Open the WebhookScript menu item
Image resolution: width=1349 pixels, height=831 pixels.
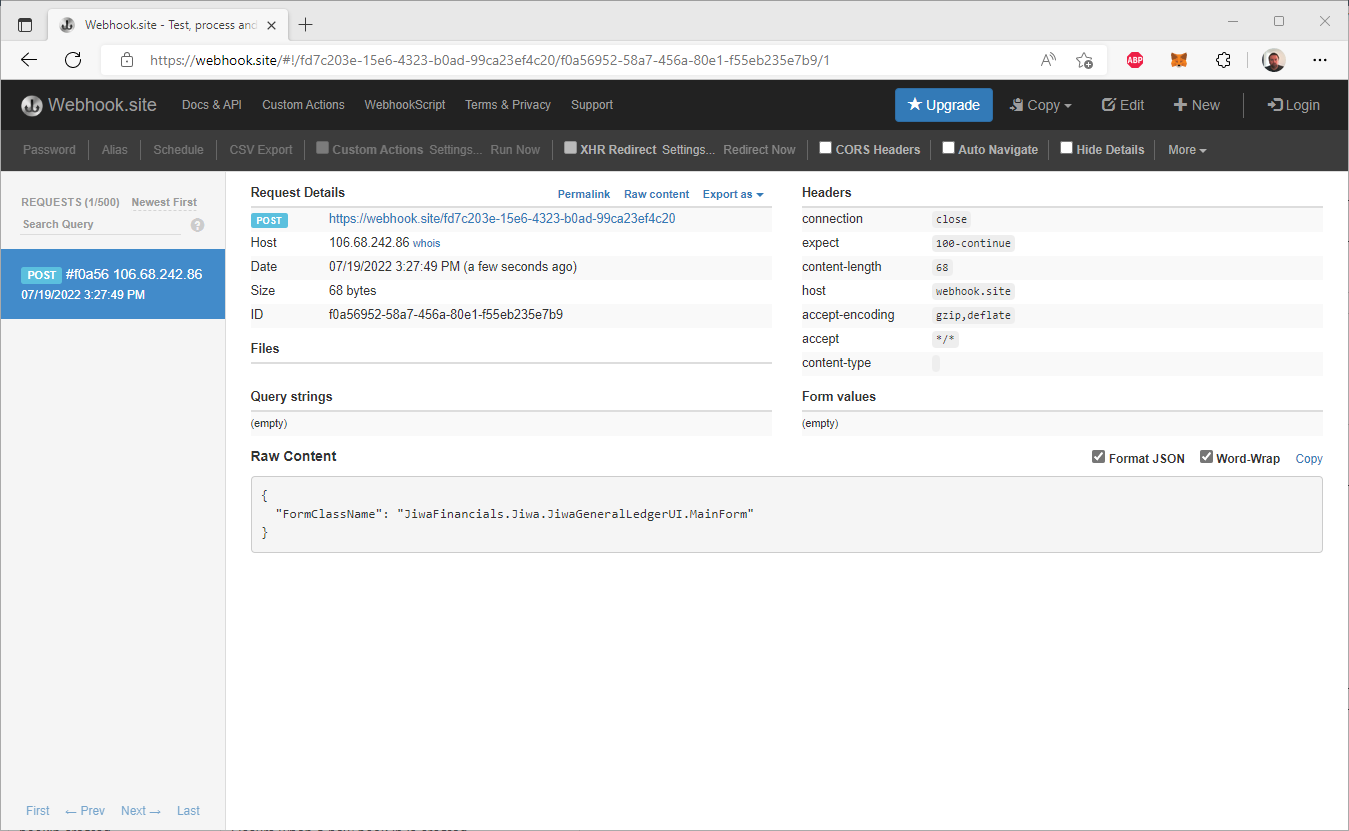point(405,105)
